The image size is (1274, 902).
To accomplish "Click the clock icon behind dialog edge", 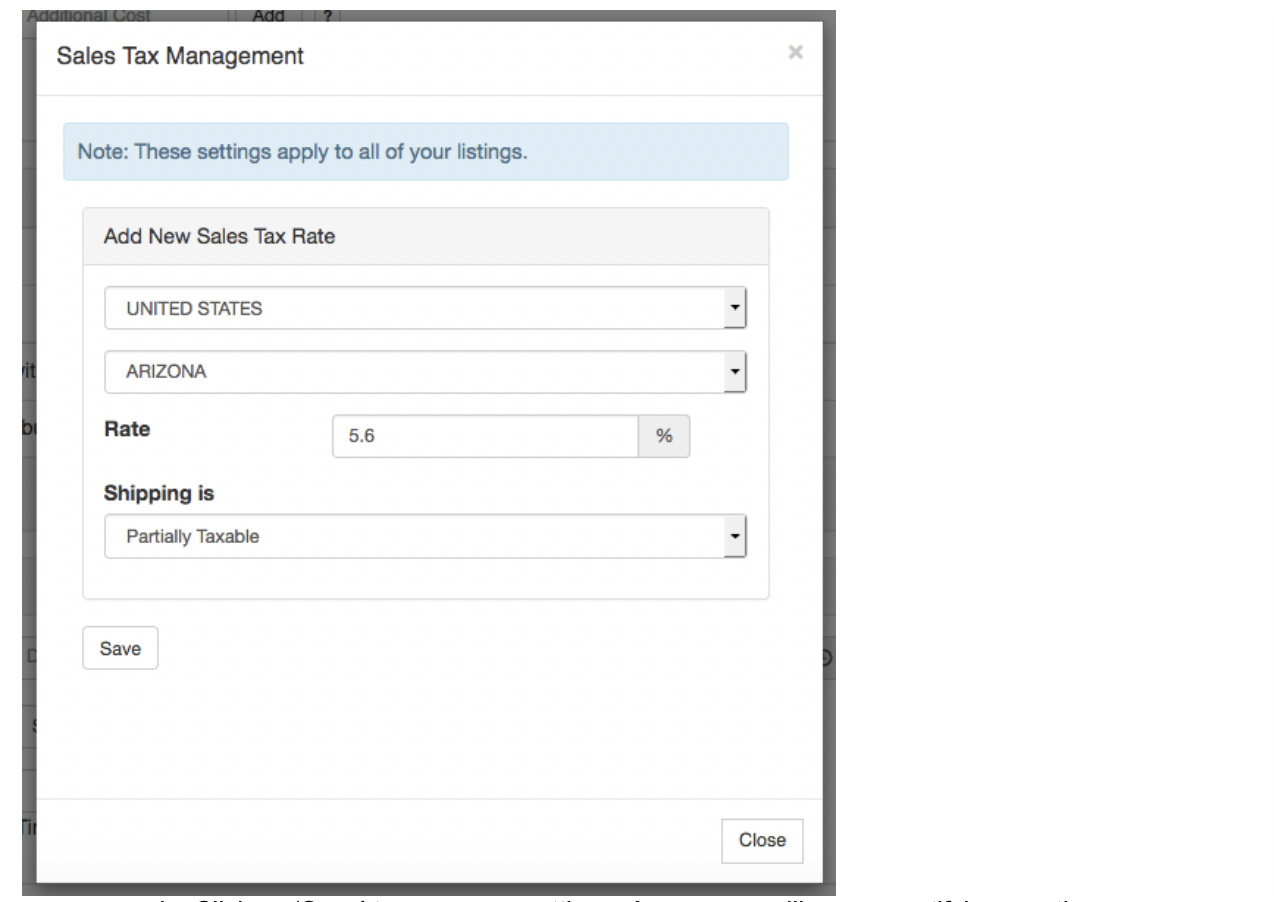I will point(827,657).
